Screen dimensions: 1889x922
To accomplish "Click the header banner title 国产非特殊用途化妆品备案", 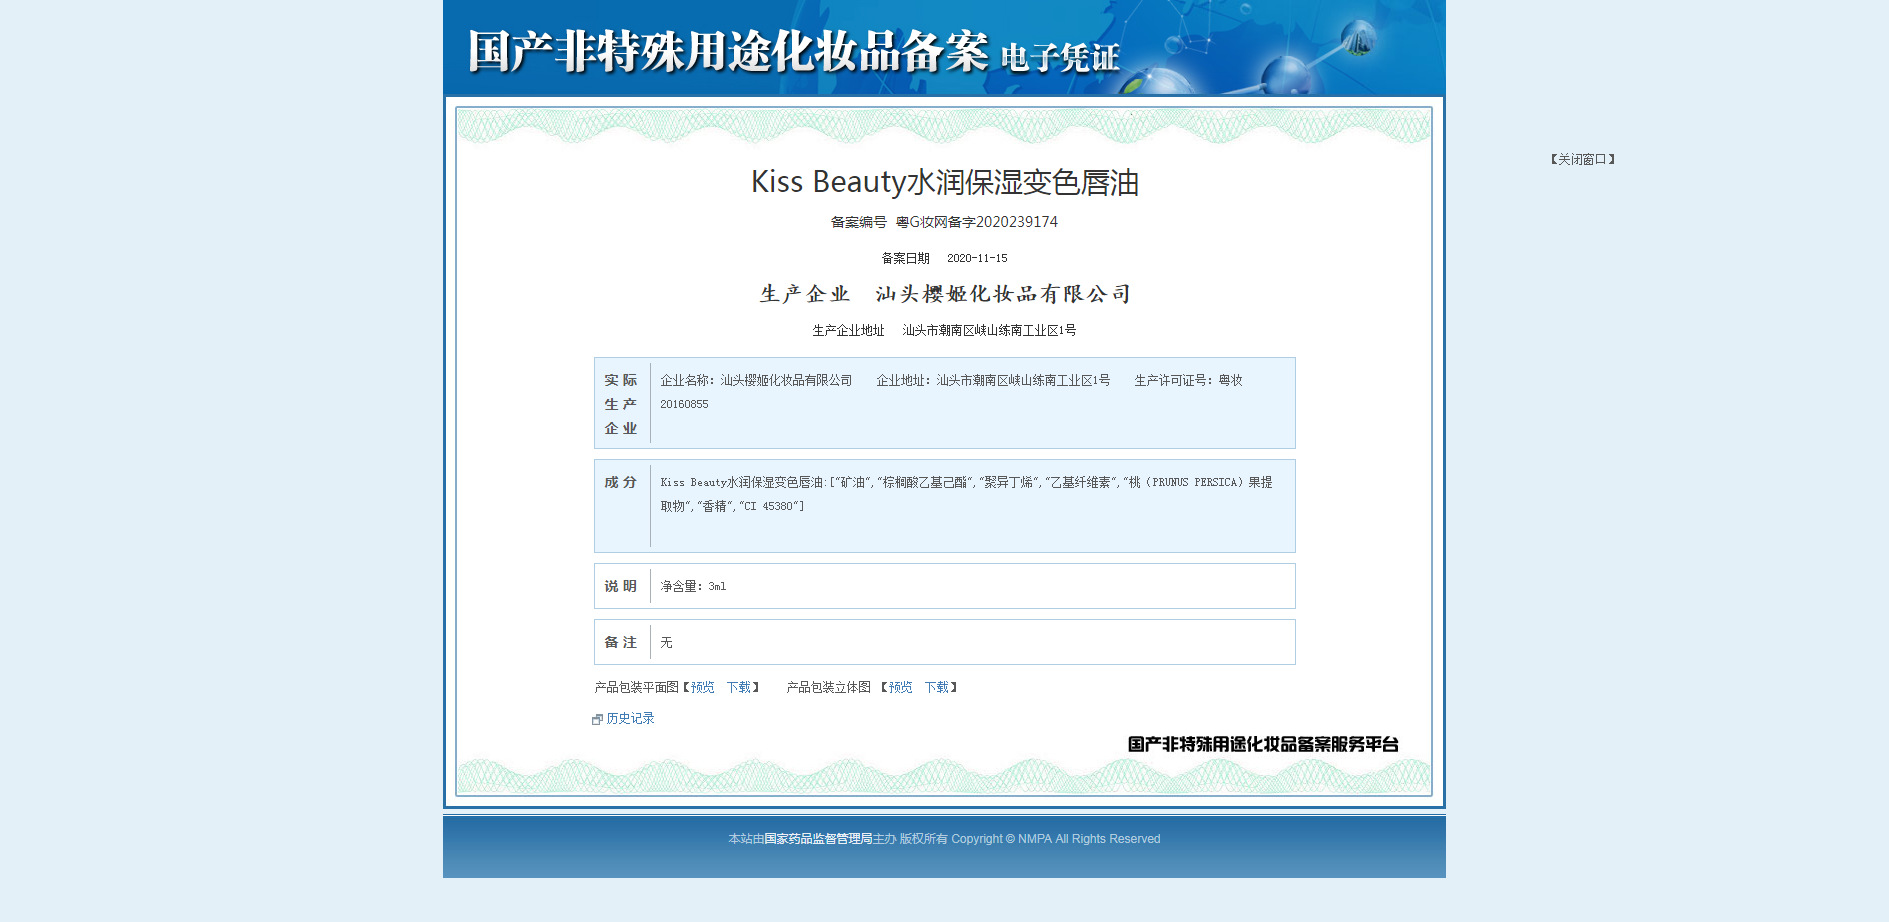I will 728,51.
